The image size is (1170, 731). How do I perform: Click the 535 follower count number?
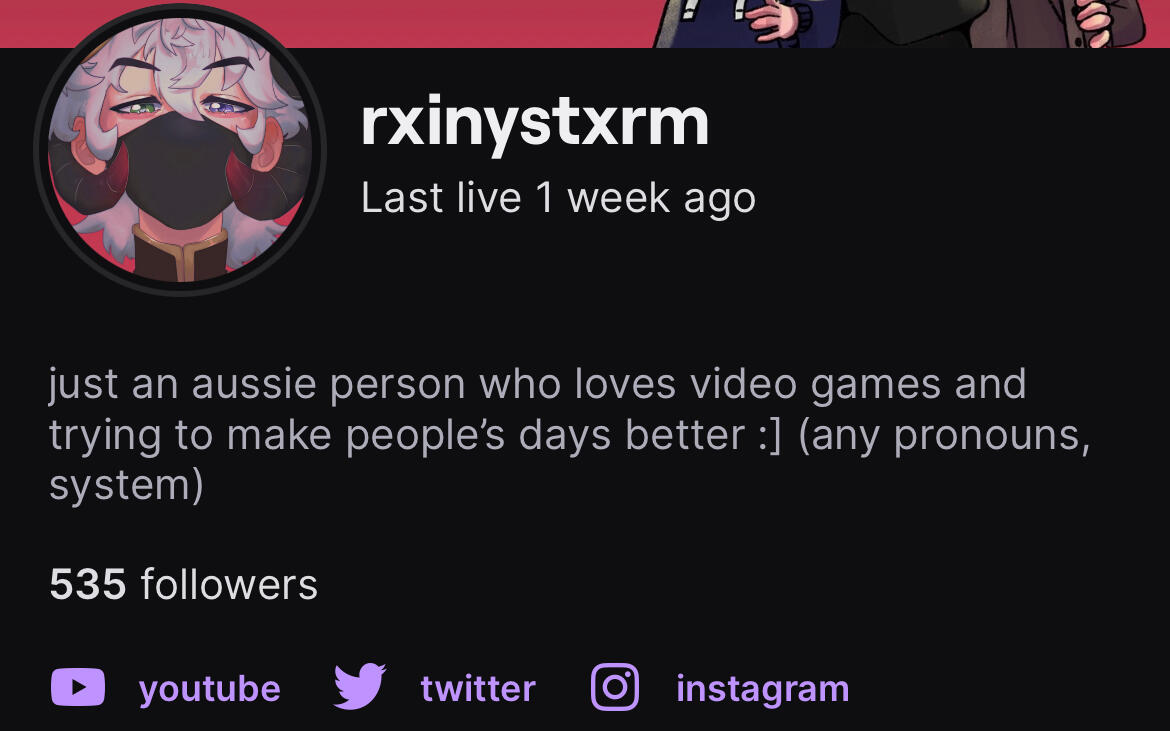(88, 584)
